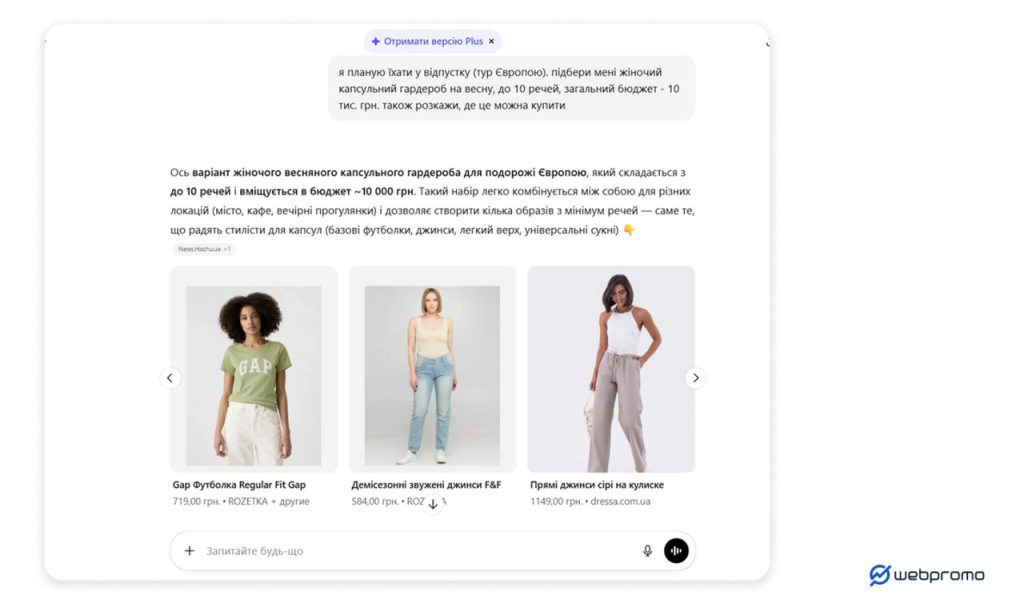1024x603 pixels.
Task: Show previous products with left carousel arrow
Action: tap(170, 378)
